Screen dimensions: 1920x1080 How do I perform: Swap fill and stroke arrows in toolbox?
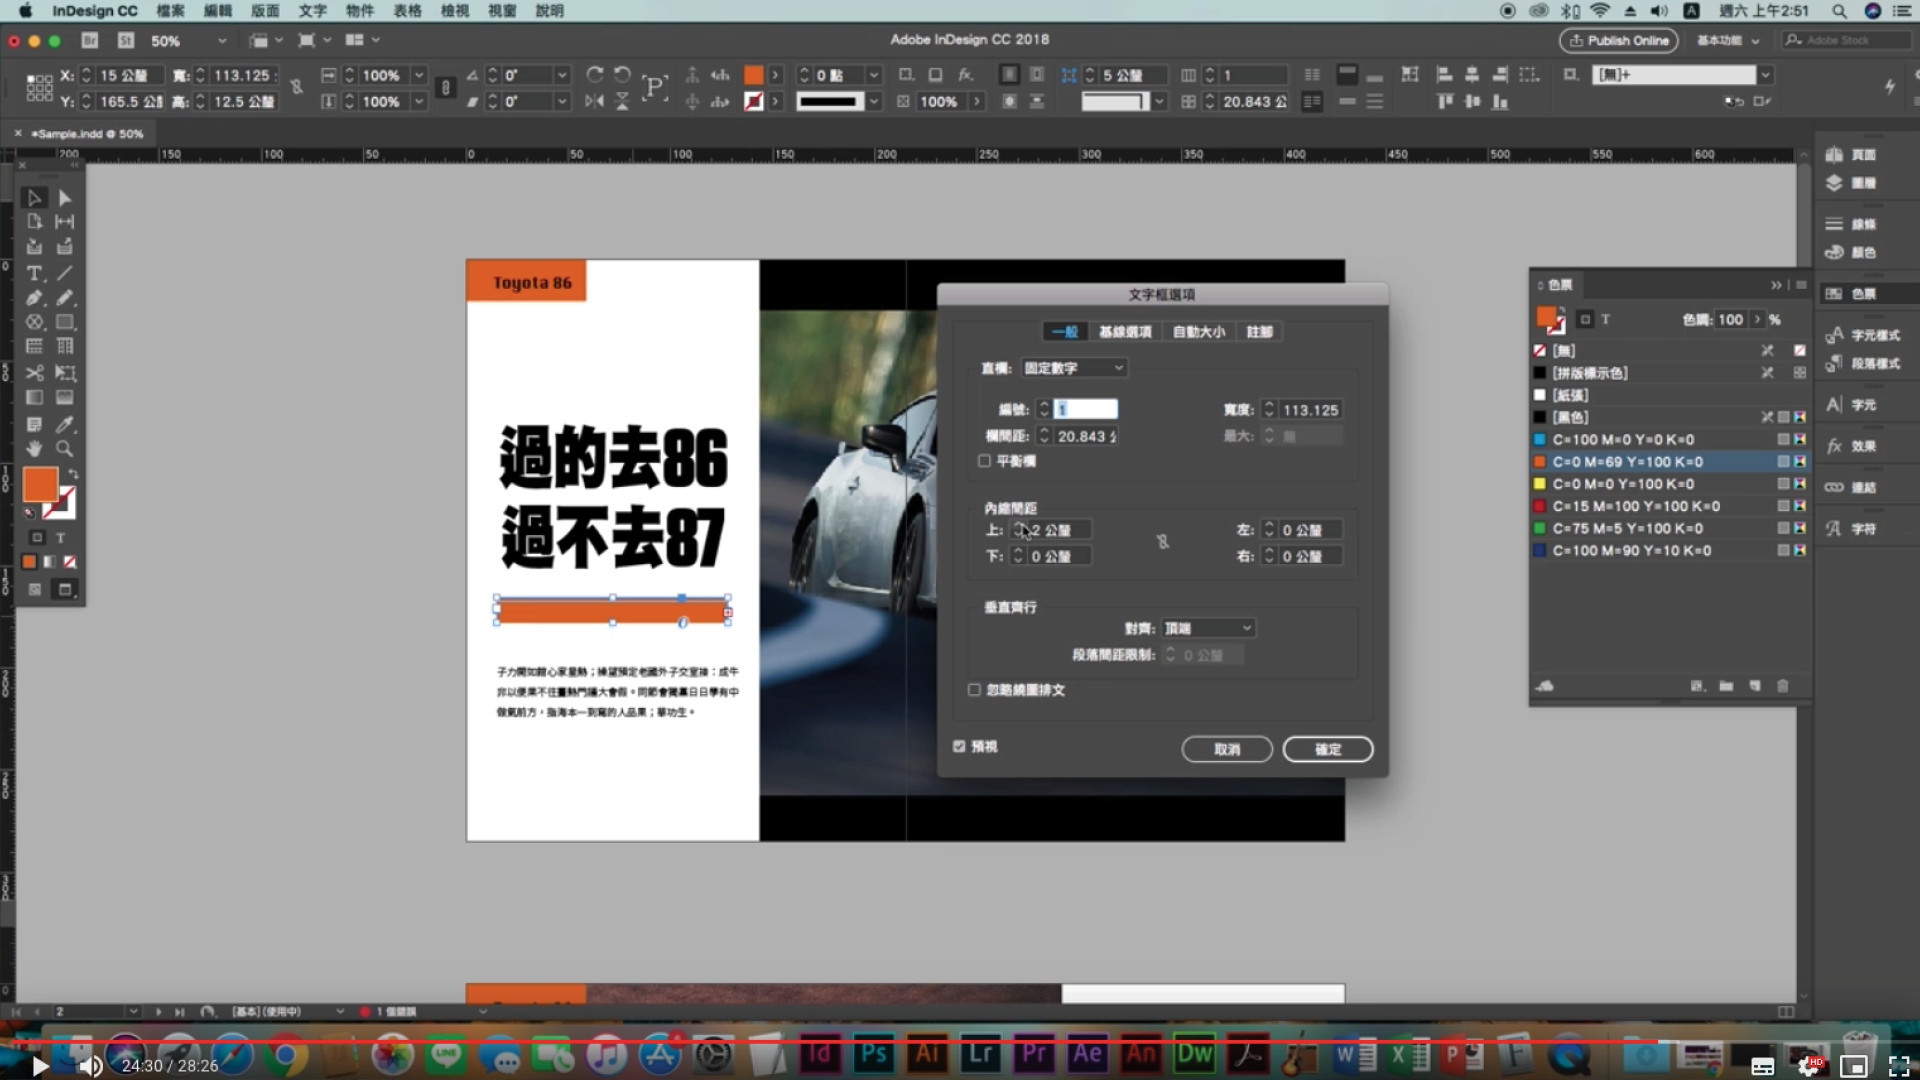73,474
